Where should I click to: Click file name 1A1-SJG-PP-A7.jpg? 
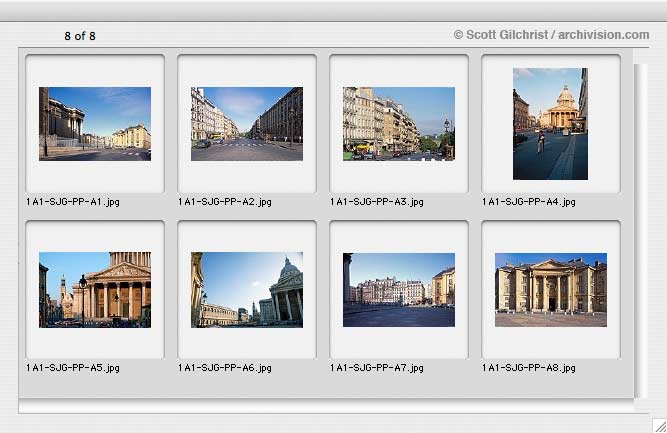tap(377, 367)
